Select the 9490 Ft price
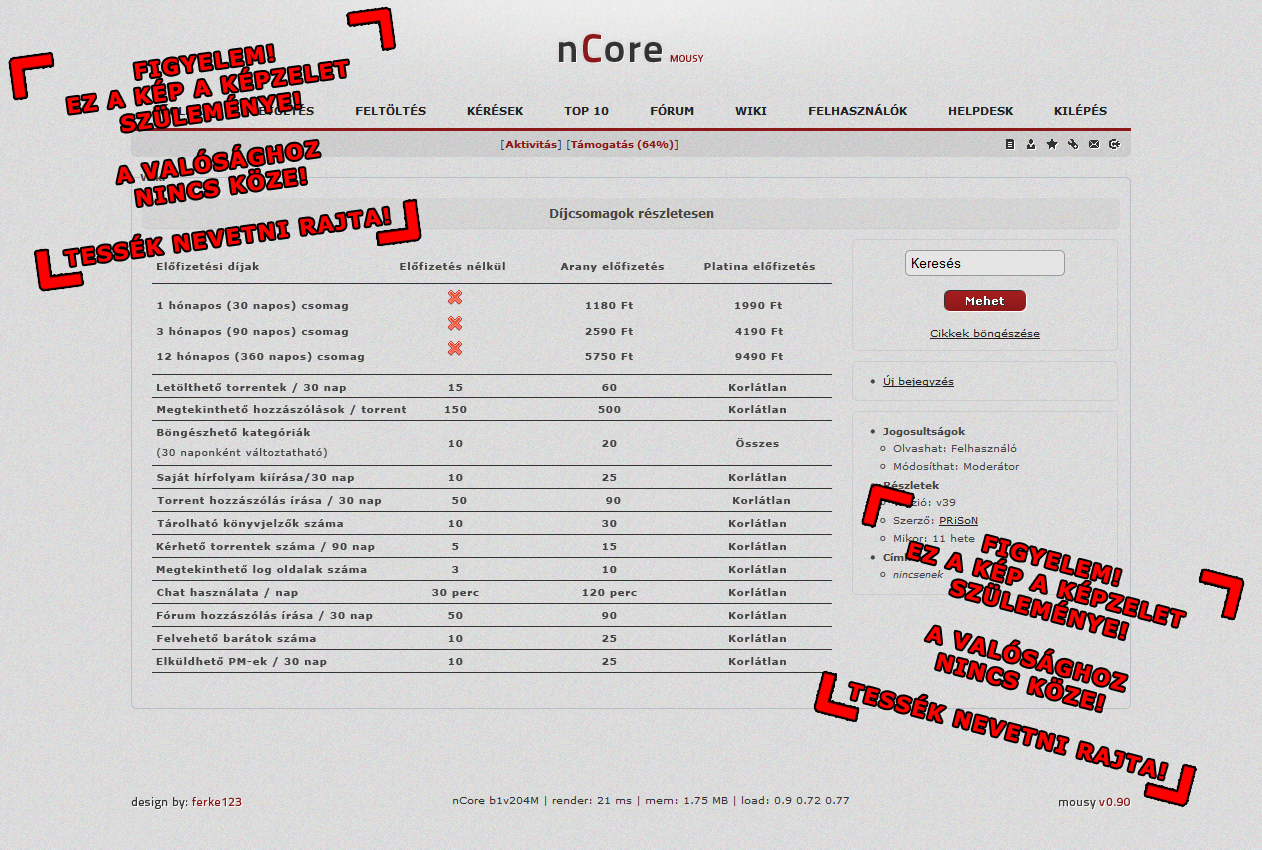The width and height of the screenshot is (1262, 850). (758, 357)
